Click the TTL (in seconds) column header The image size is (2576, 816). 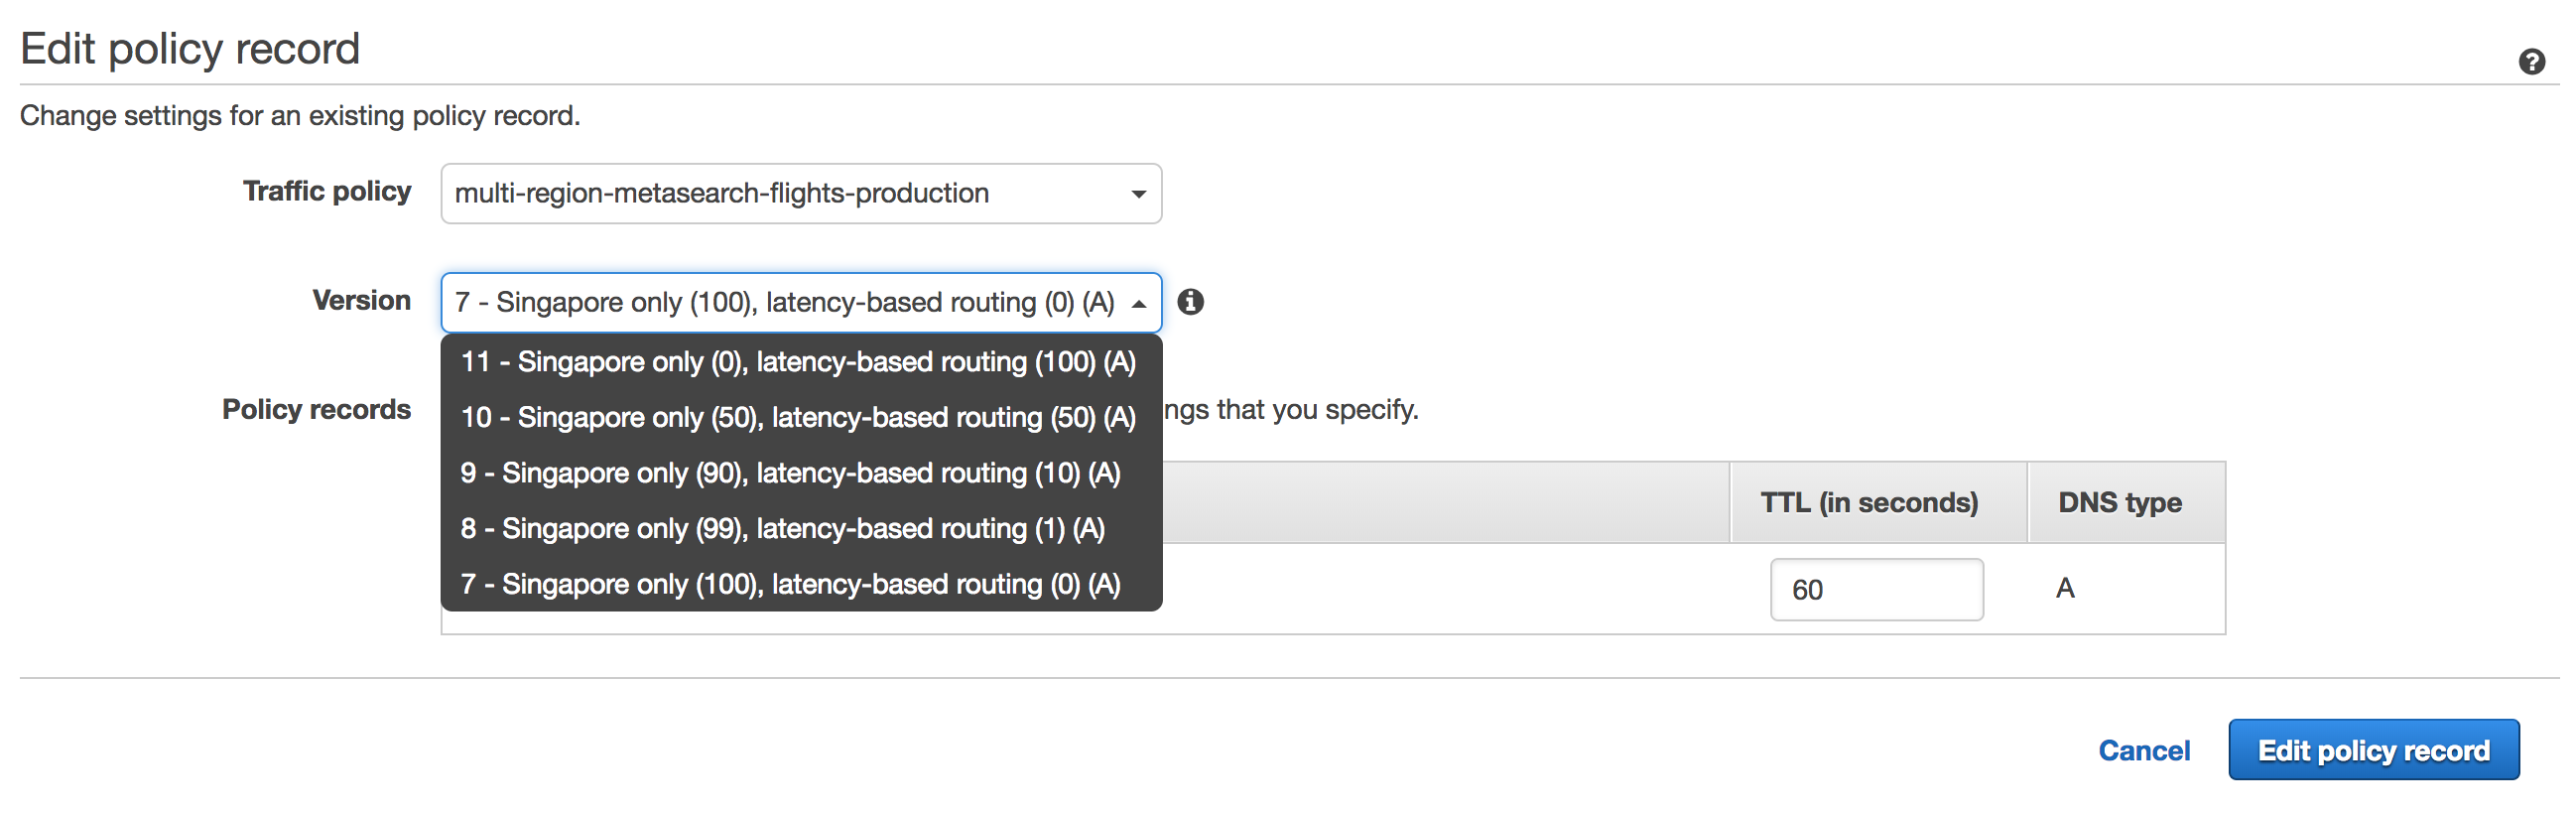1868,502
